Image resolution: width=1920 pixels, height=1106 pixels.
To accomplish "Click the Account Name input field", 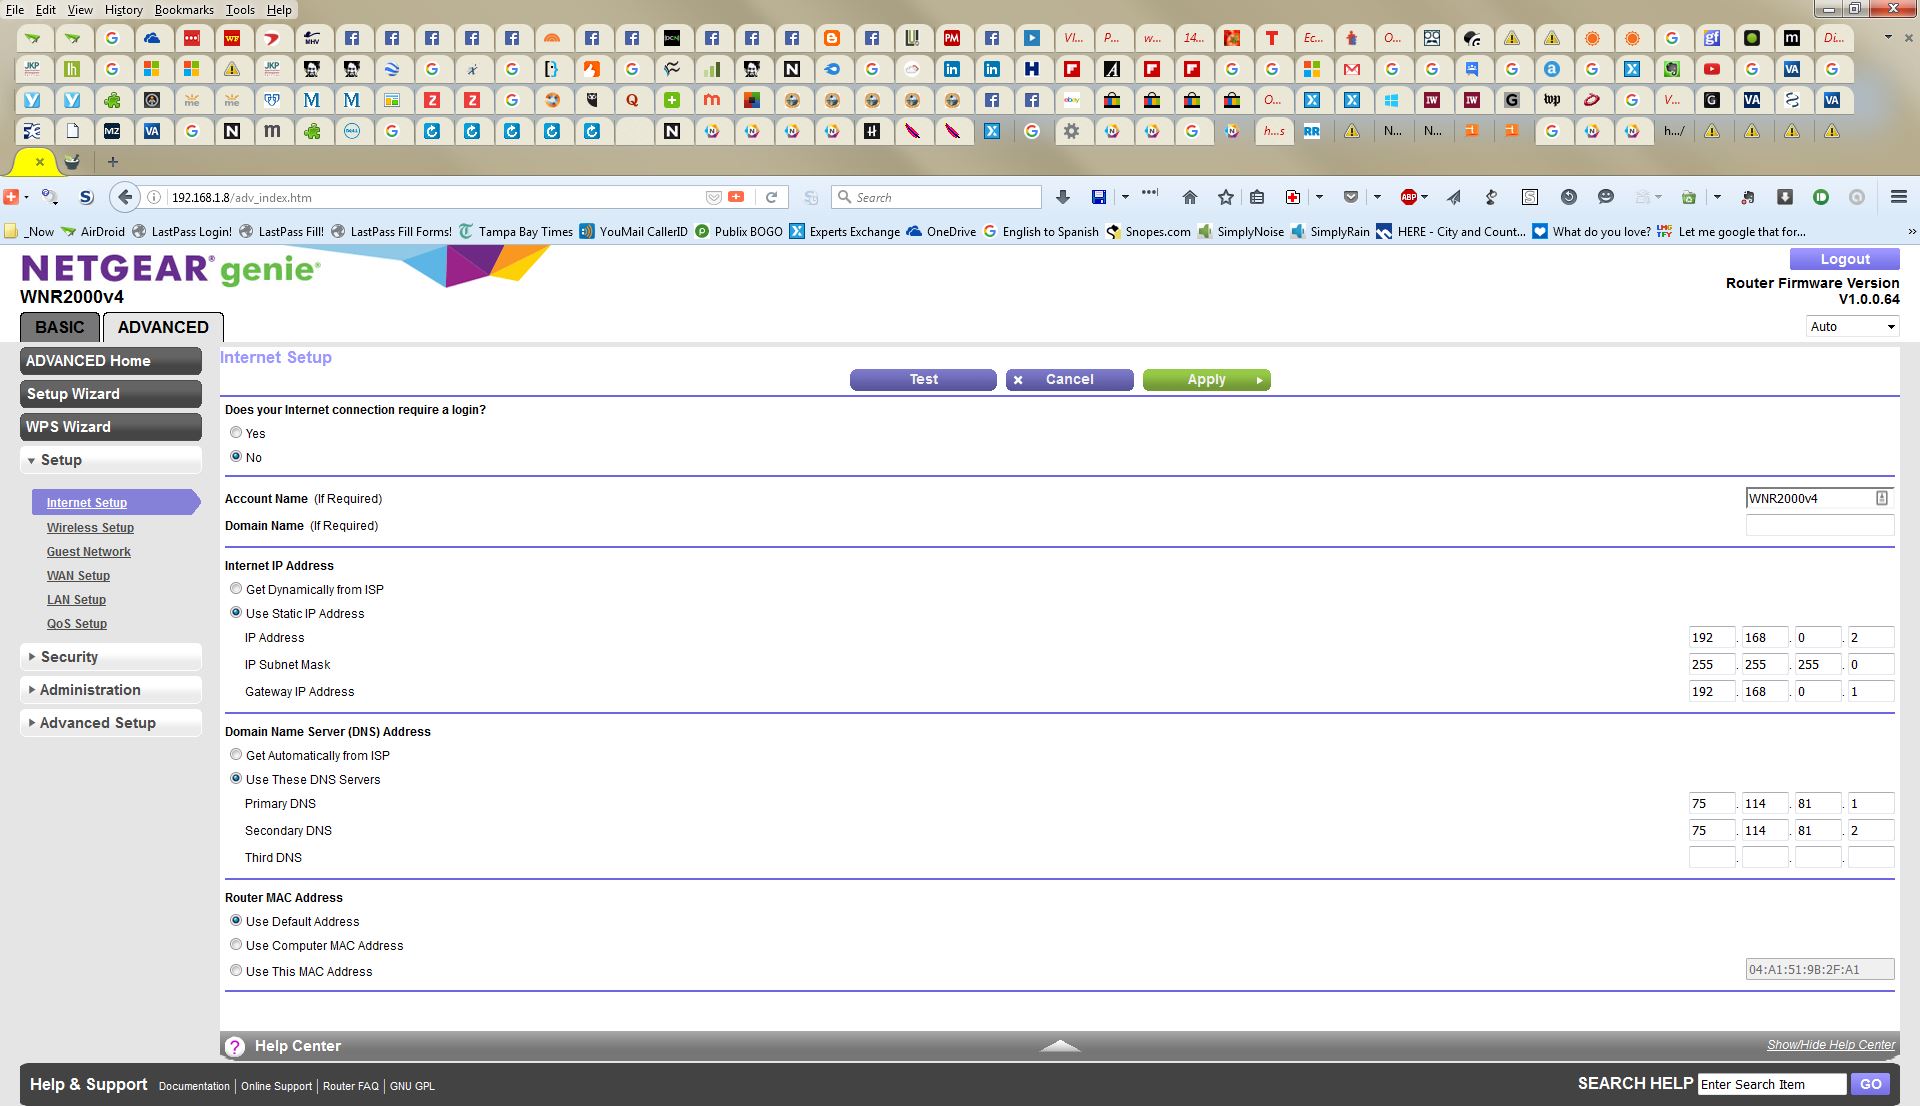I will pos(1819,498).
